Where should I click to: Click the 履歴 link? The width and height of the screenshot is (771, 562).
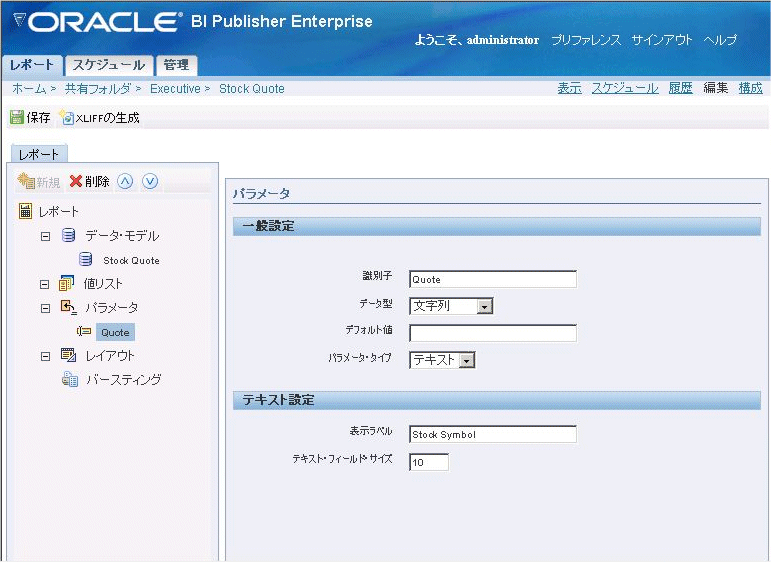pos(681,89)
